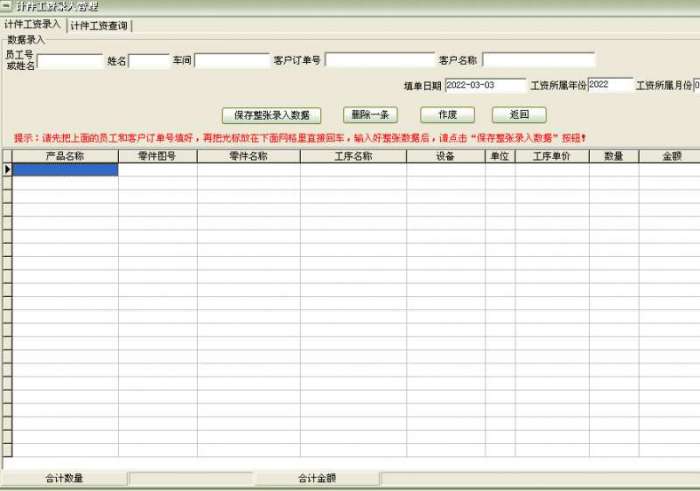The width and height of the screenshot is (700, 491).
Task: Click the first-row 工序名称 cell
Action: [354, 170]
